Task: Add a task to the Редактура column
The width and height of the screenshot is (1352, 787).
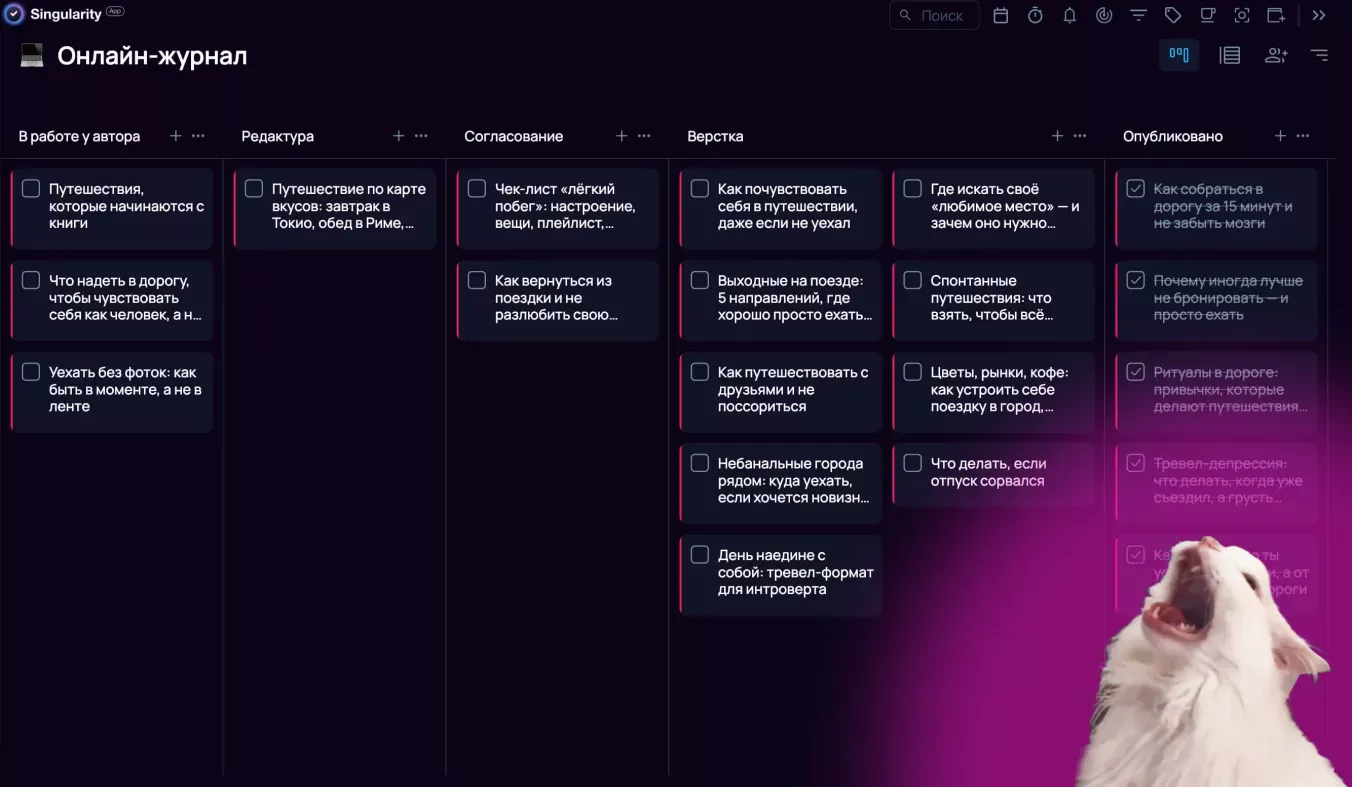Action: click(x=399, y=136)
